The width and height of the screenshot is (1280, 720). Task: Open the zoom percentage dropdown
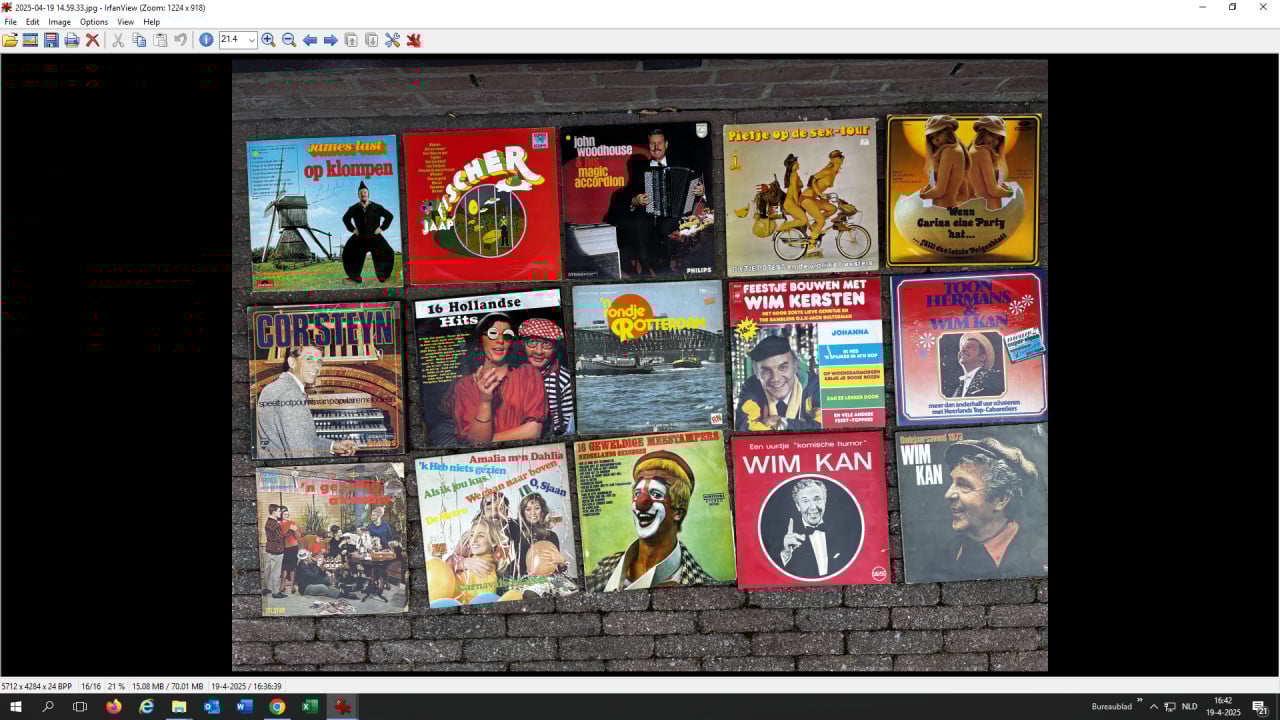251,40
